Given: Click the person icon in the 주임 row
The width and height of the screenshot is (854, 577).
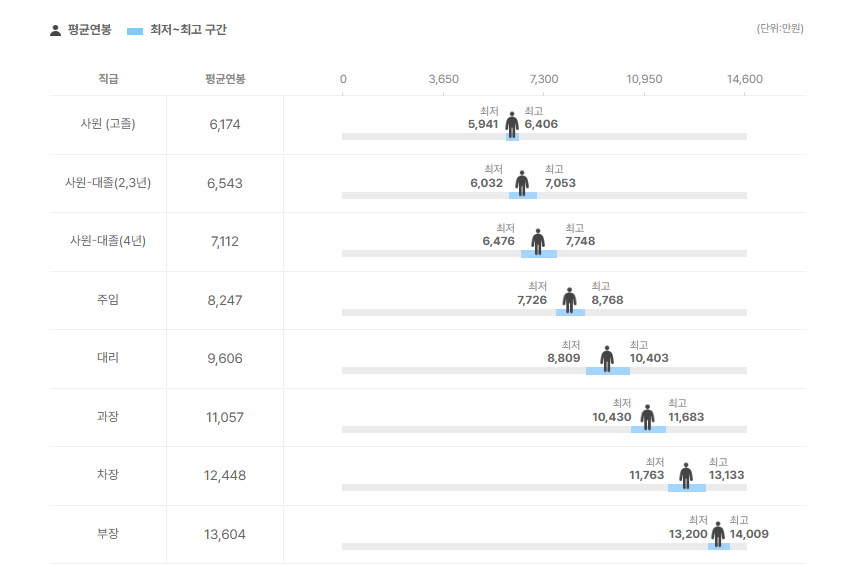Looking at the screenshot, I should 569,300.
